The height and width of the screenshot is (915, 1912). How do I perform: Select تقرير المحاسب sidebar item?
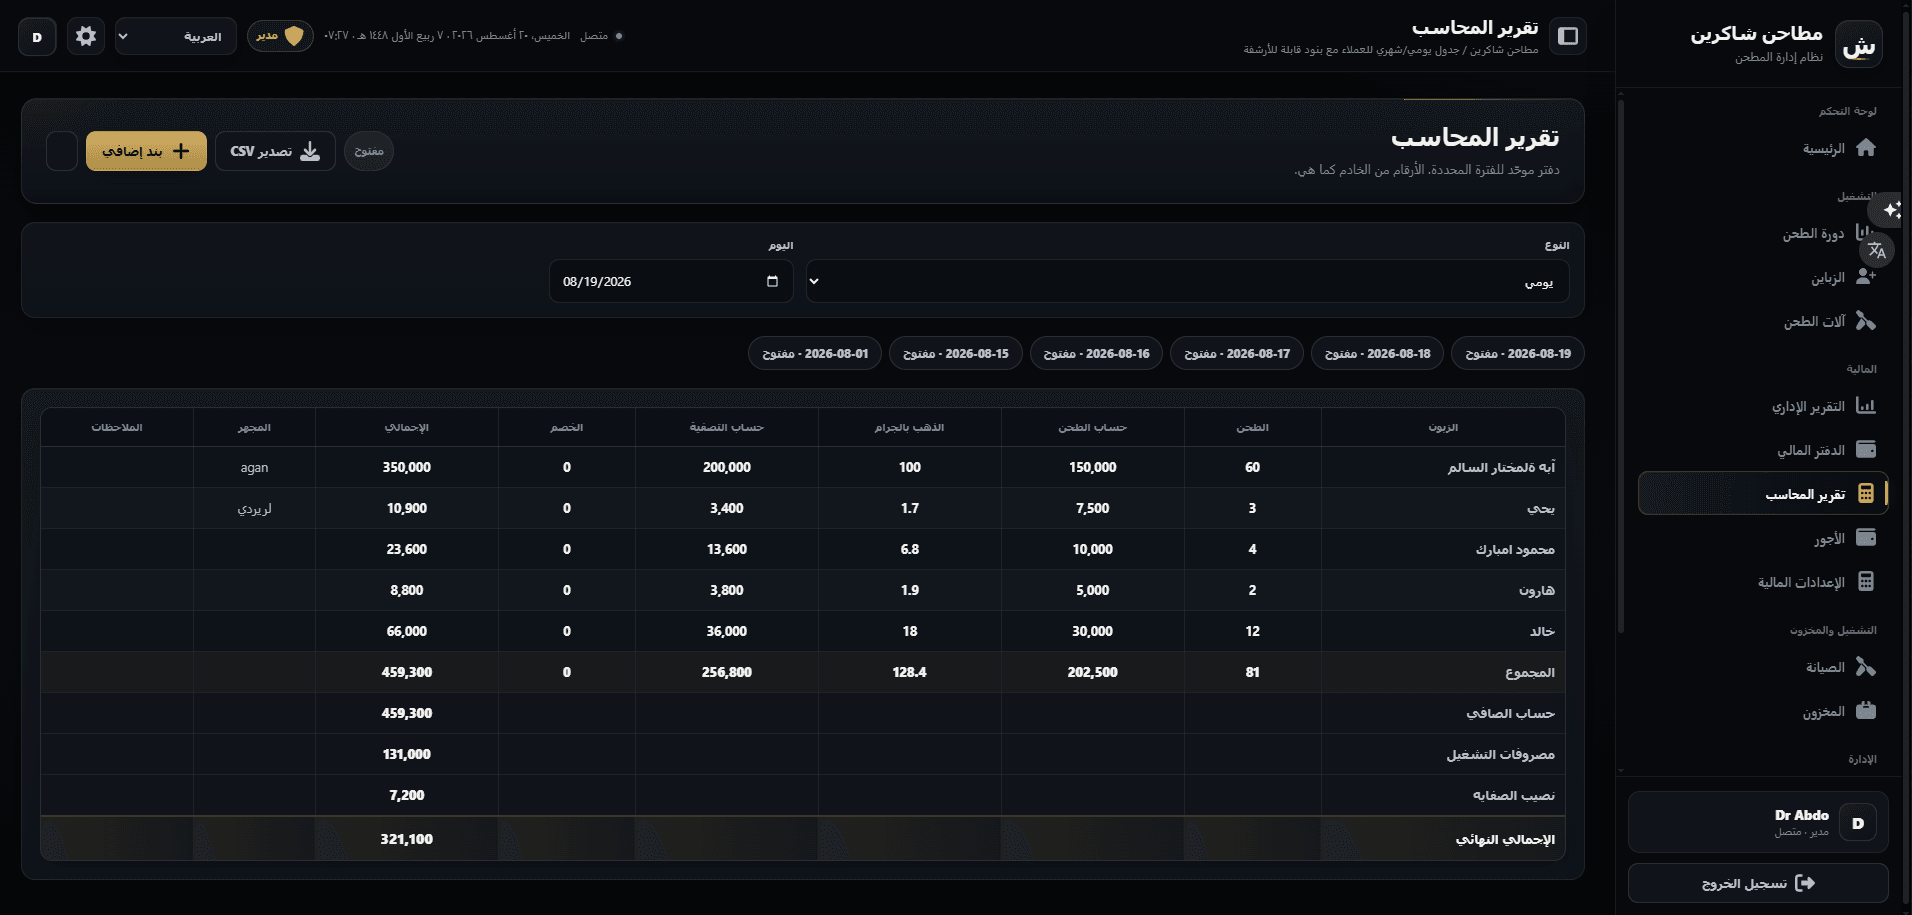[x=1763, y=494]
